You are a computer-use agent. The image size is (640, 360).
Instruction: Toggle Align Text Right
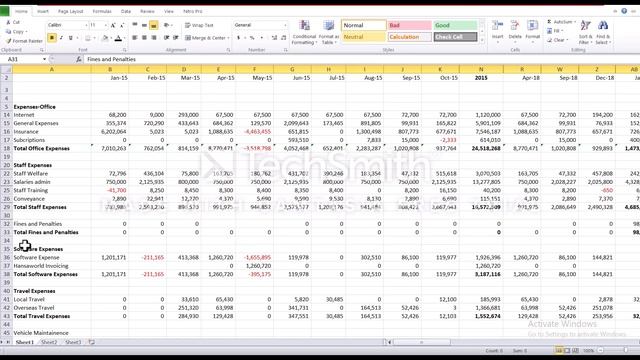pos(153,38)
